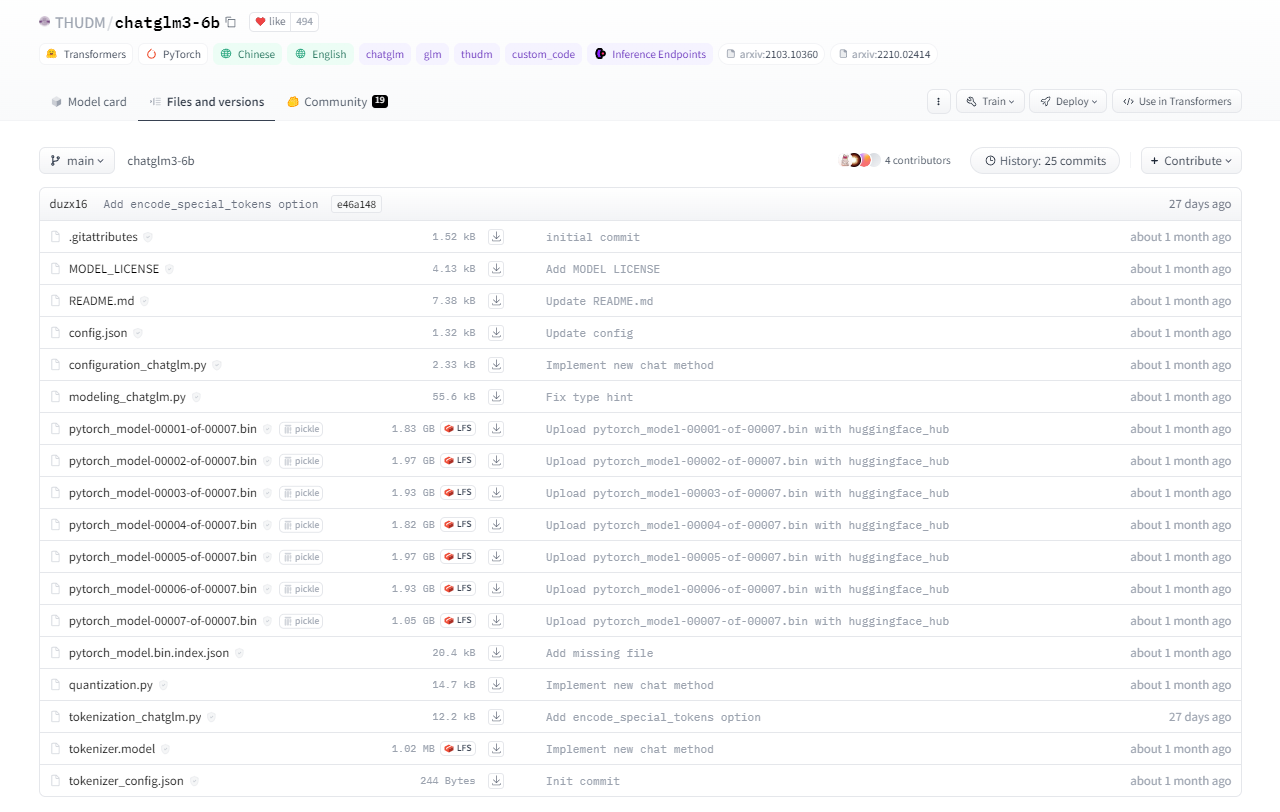Download pytorch_model-00006-of-00007.bin icon
Image resolution: width=1280 pixels, height=812 pixels.
(496, 589)
